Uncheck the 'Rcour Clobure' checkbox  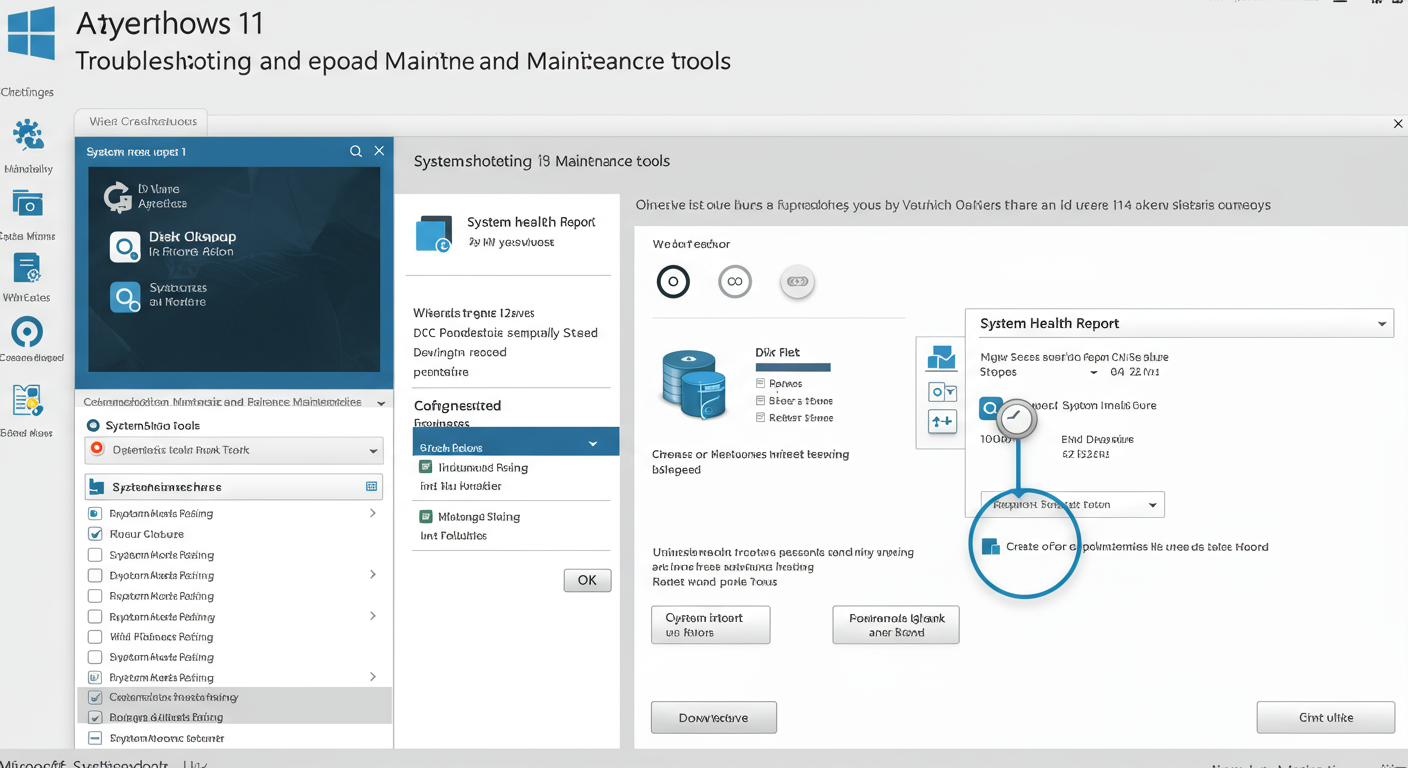[x=95, y=534]
